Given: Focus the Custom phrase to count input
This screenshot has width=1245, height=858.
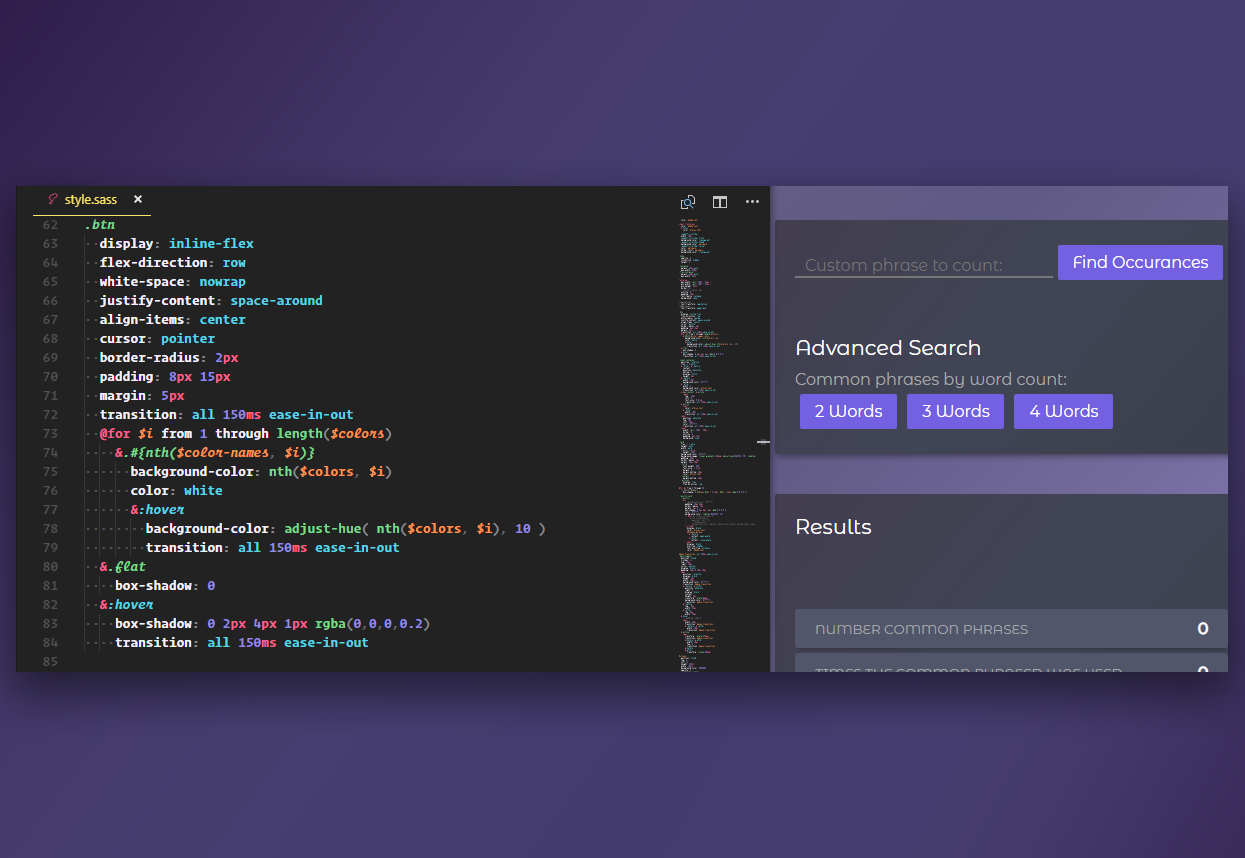Looking at the screenshot, I should coord(922,264).
